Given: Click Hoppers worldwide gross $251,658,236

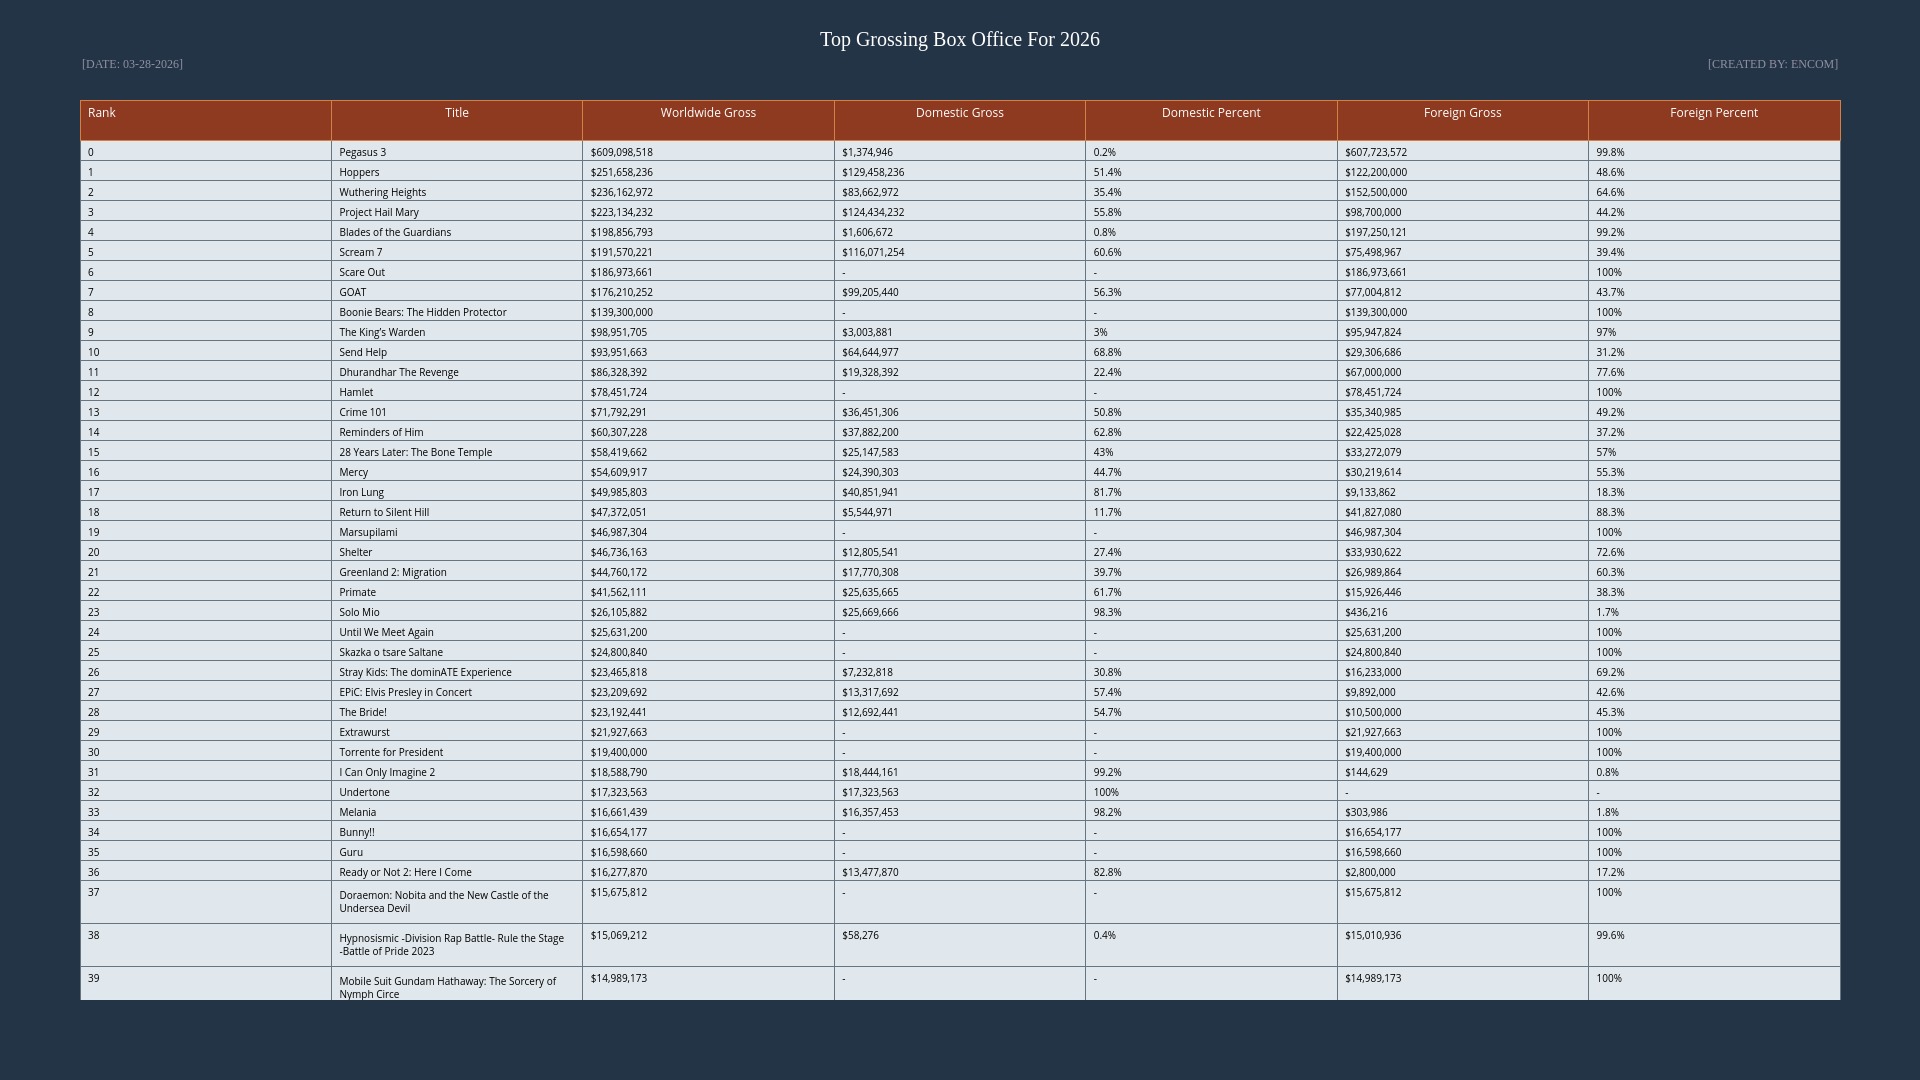Looking at the screenshot, I should coord(621,172).
